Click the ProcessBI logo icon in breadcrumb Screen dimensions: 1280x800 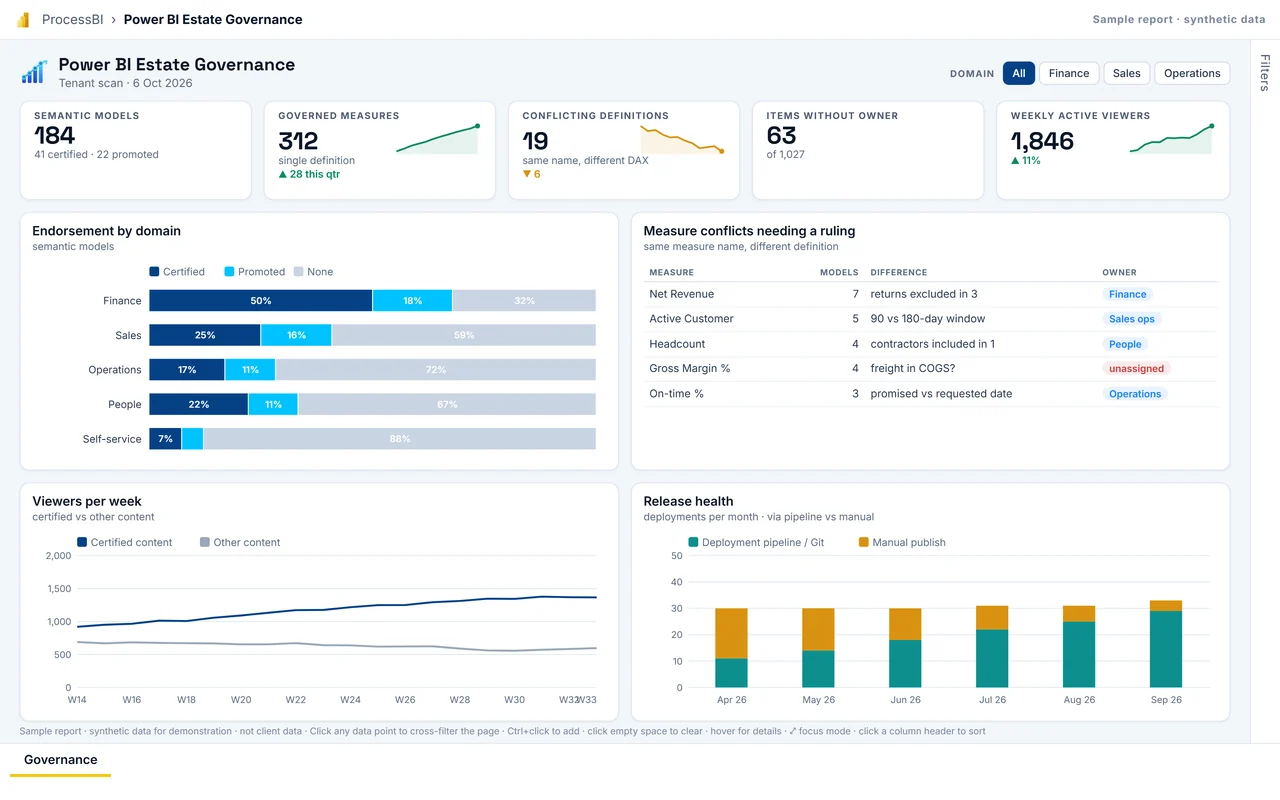click(x=23, y=19)
